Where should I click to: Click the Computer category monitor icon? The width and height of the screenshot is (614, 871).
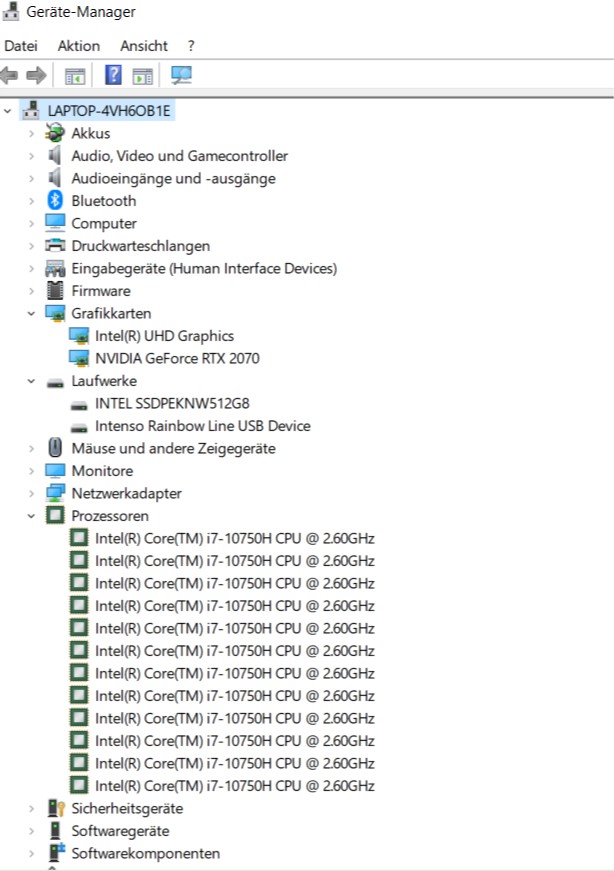[x=54, y=223]
